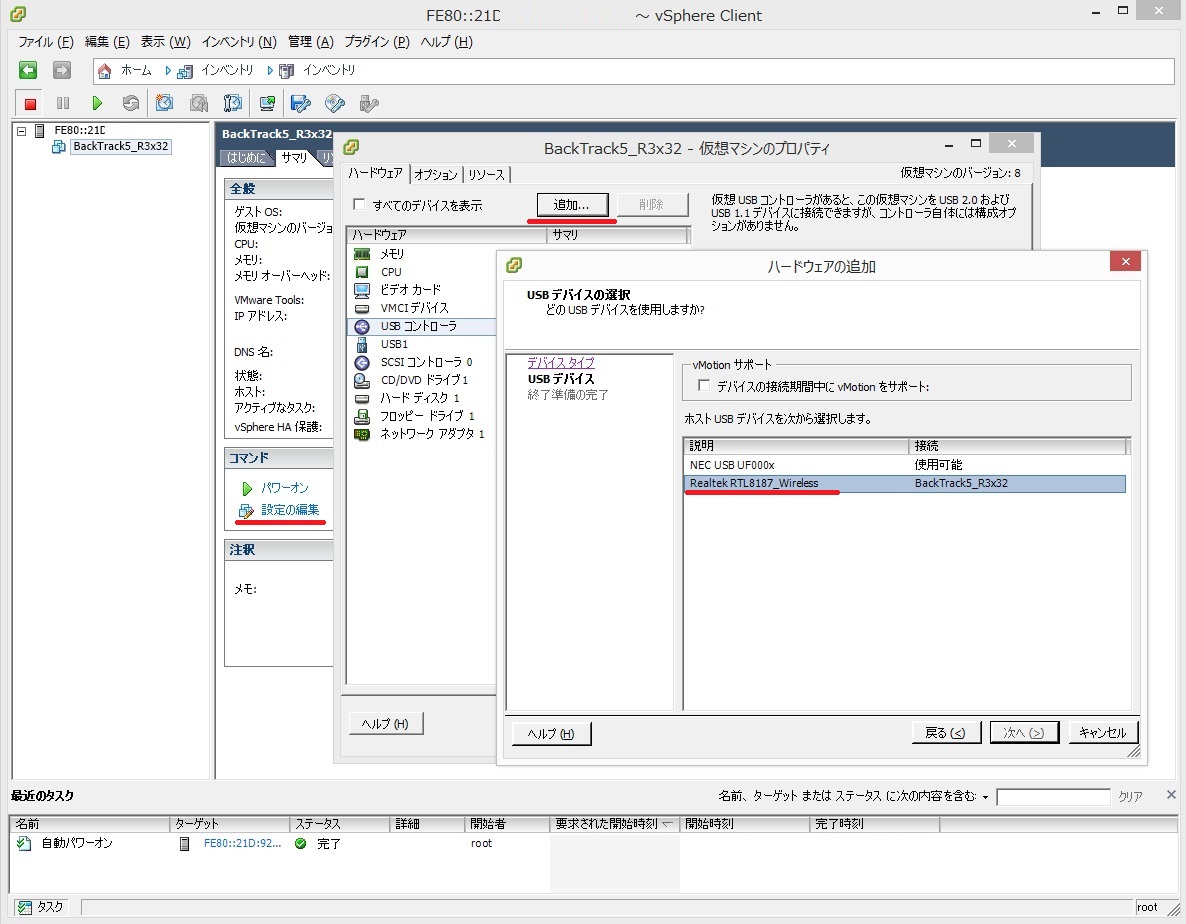The width and height of the screenshot is (1186, 924).
Task: Open the 編集 (E) menu
Action: 107,42
